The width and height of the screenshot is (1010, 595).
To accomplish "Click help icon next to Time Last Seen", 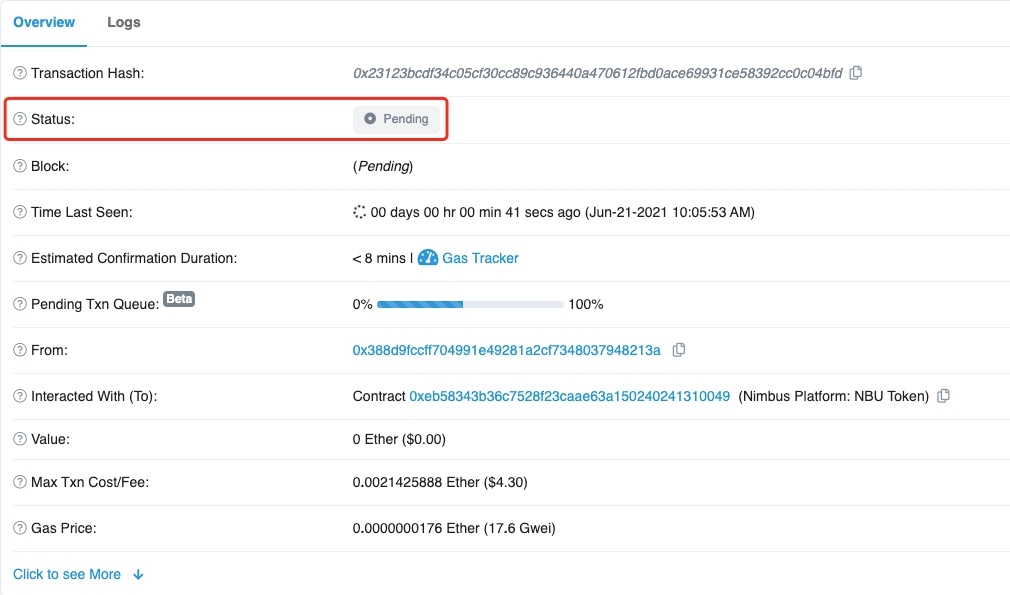I will click(x=20, y=212).
